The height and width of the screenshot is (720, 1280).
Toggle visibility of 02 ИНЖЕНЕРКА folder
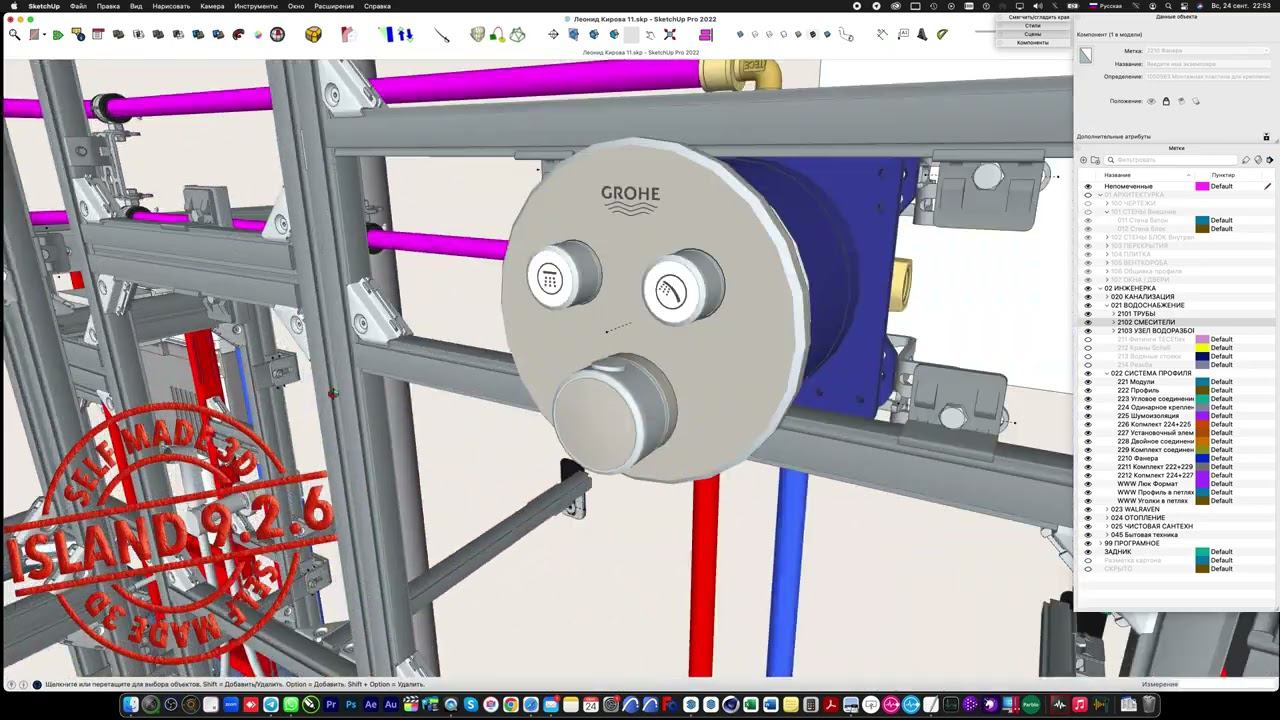coord(1088,288)
